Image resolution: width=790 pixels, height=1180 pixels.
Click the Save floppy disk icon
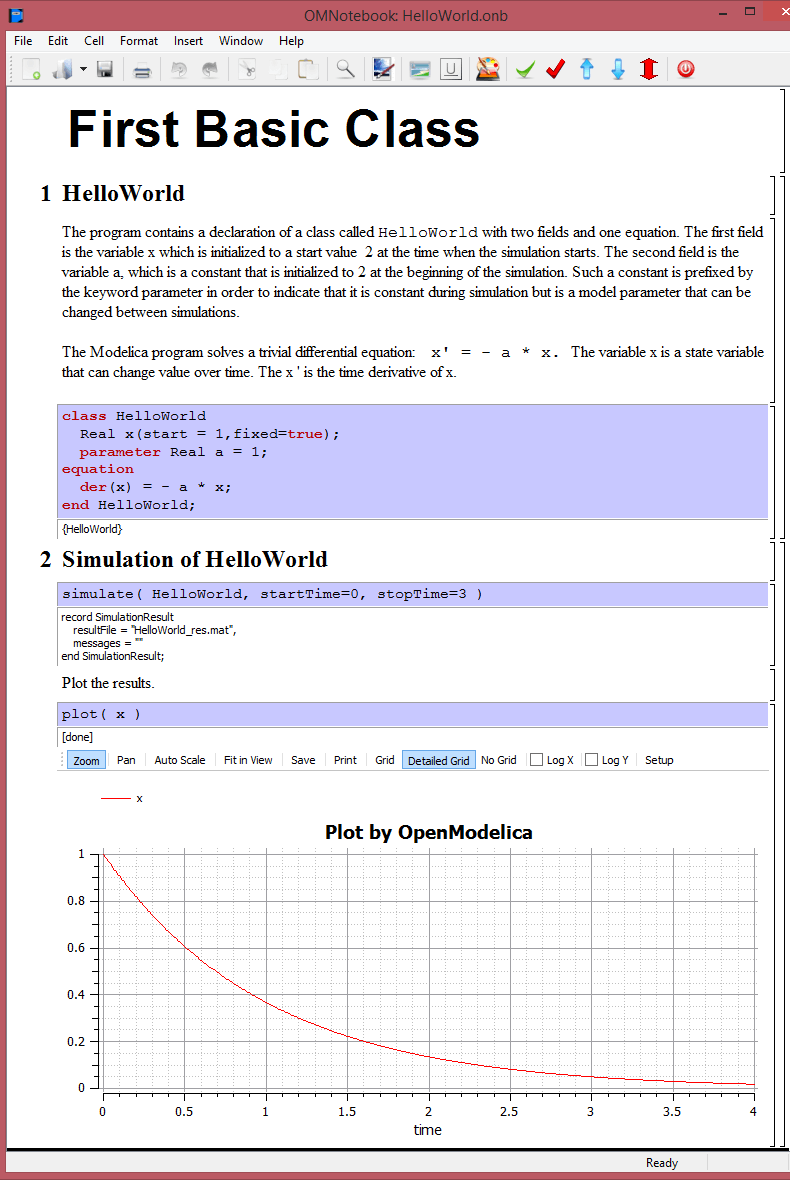tap(104, 69)
